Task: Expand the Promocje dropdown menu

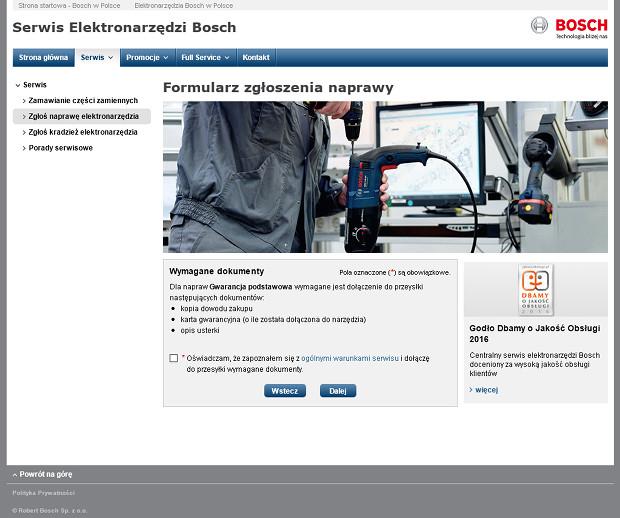Action: [147, 57]
